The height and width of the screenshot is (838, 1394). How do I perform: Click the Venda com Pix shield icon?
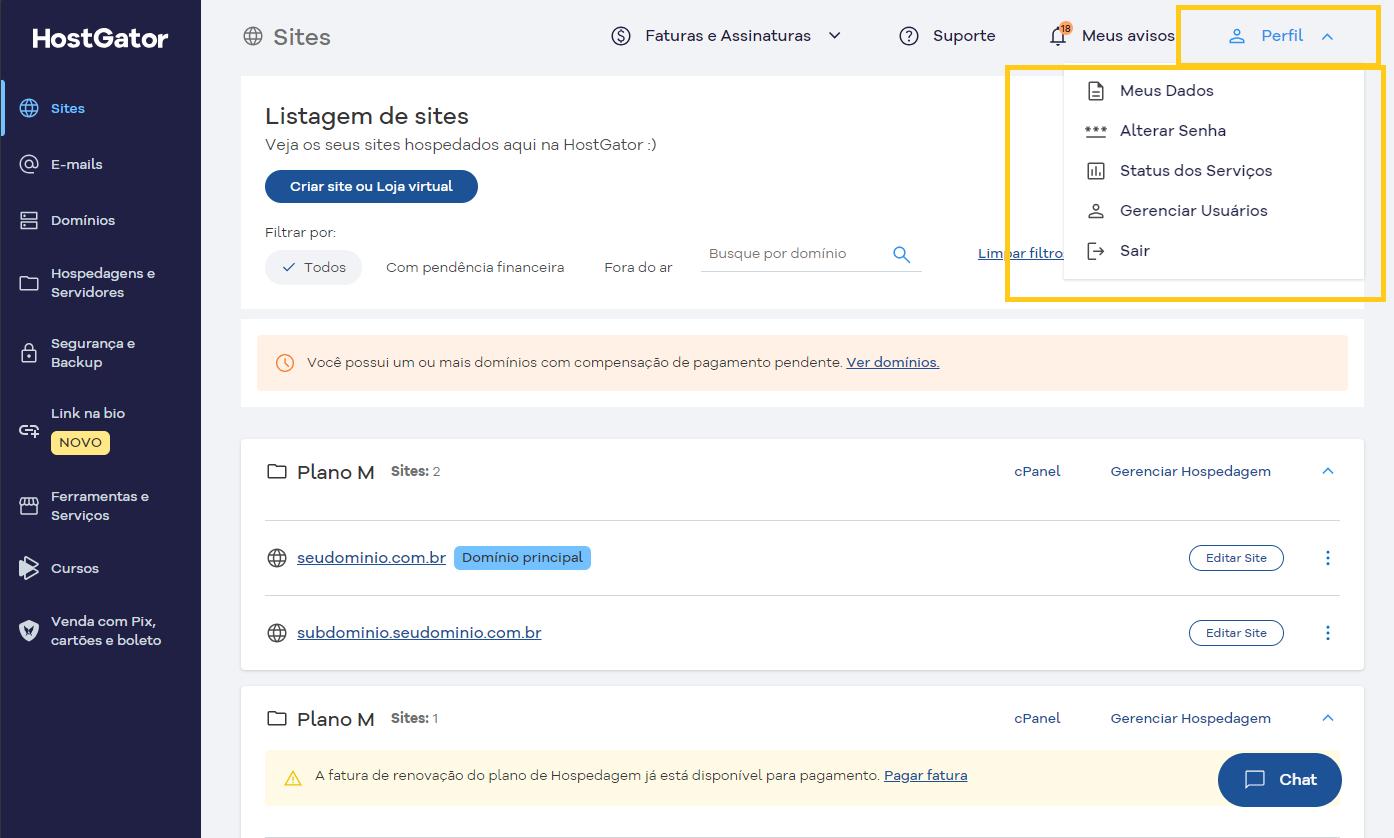click(29, 631)
